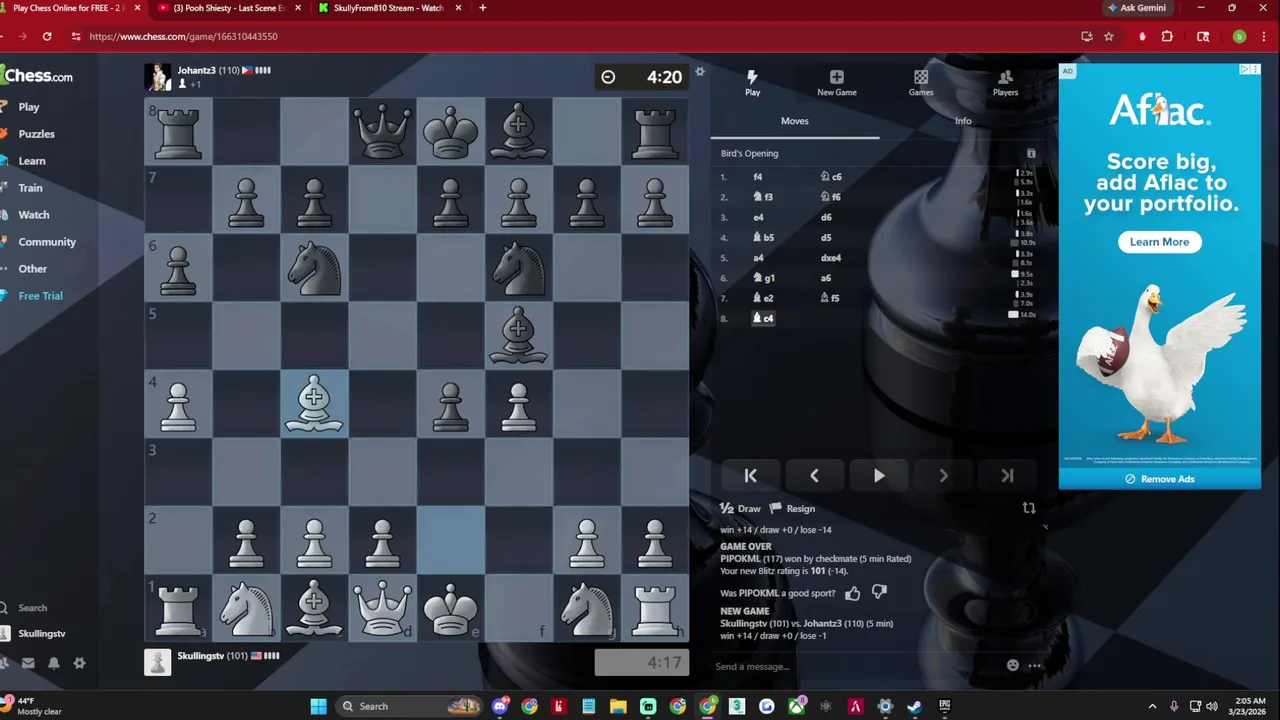Screen dimensions: 1280x720
Task: Select move Bb5 in move list
Action: pos(763,238)
